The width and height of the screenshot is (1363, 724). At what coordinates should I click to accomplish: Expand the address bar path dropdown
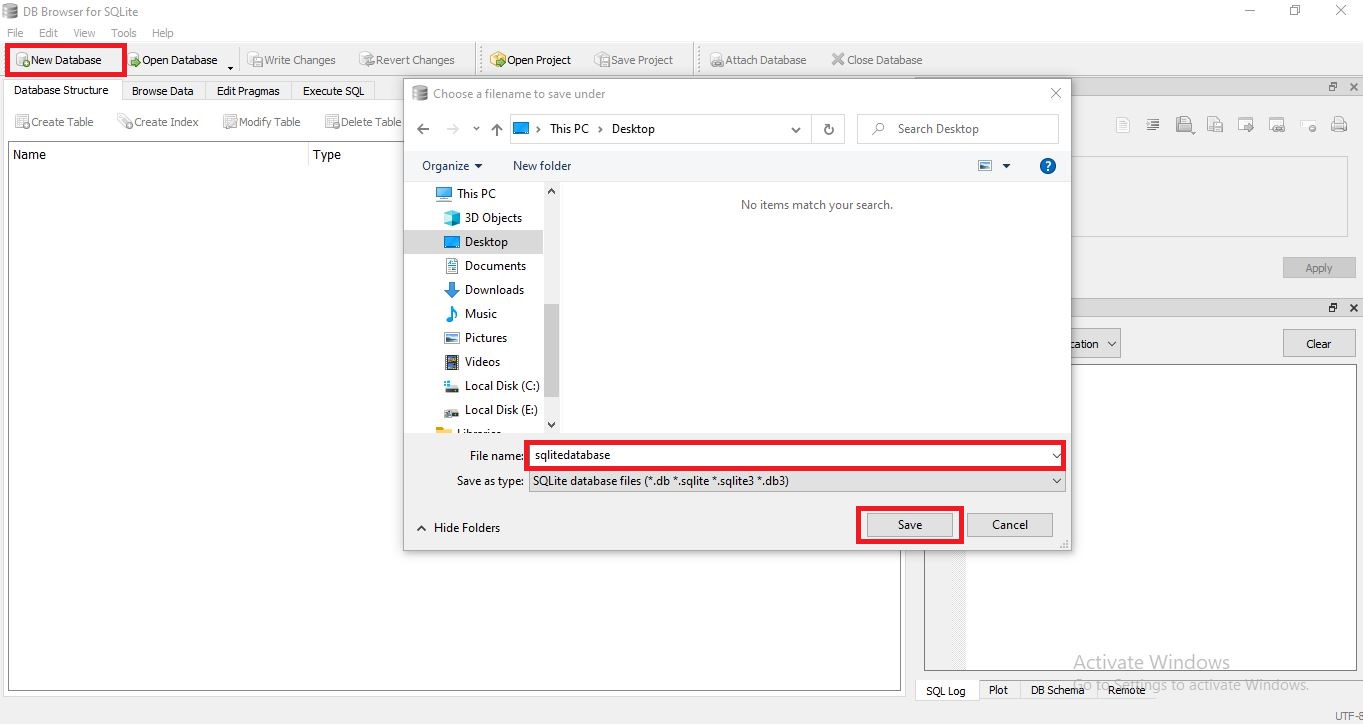[x=796, y=129]
